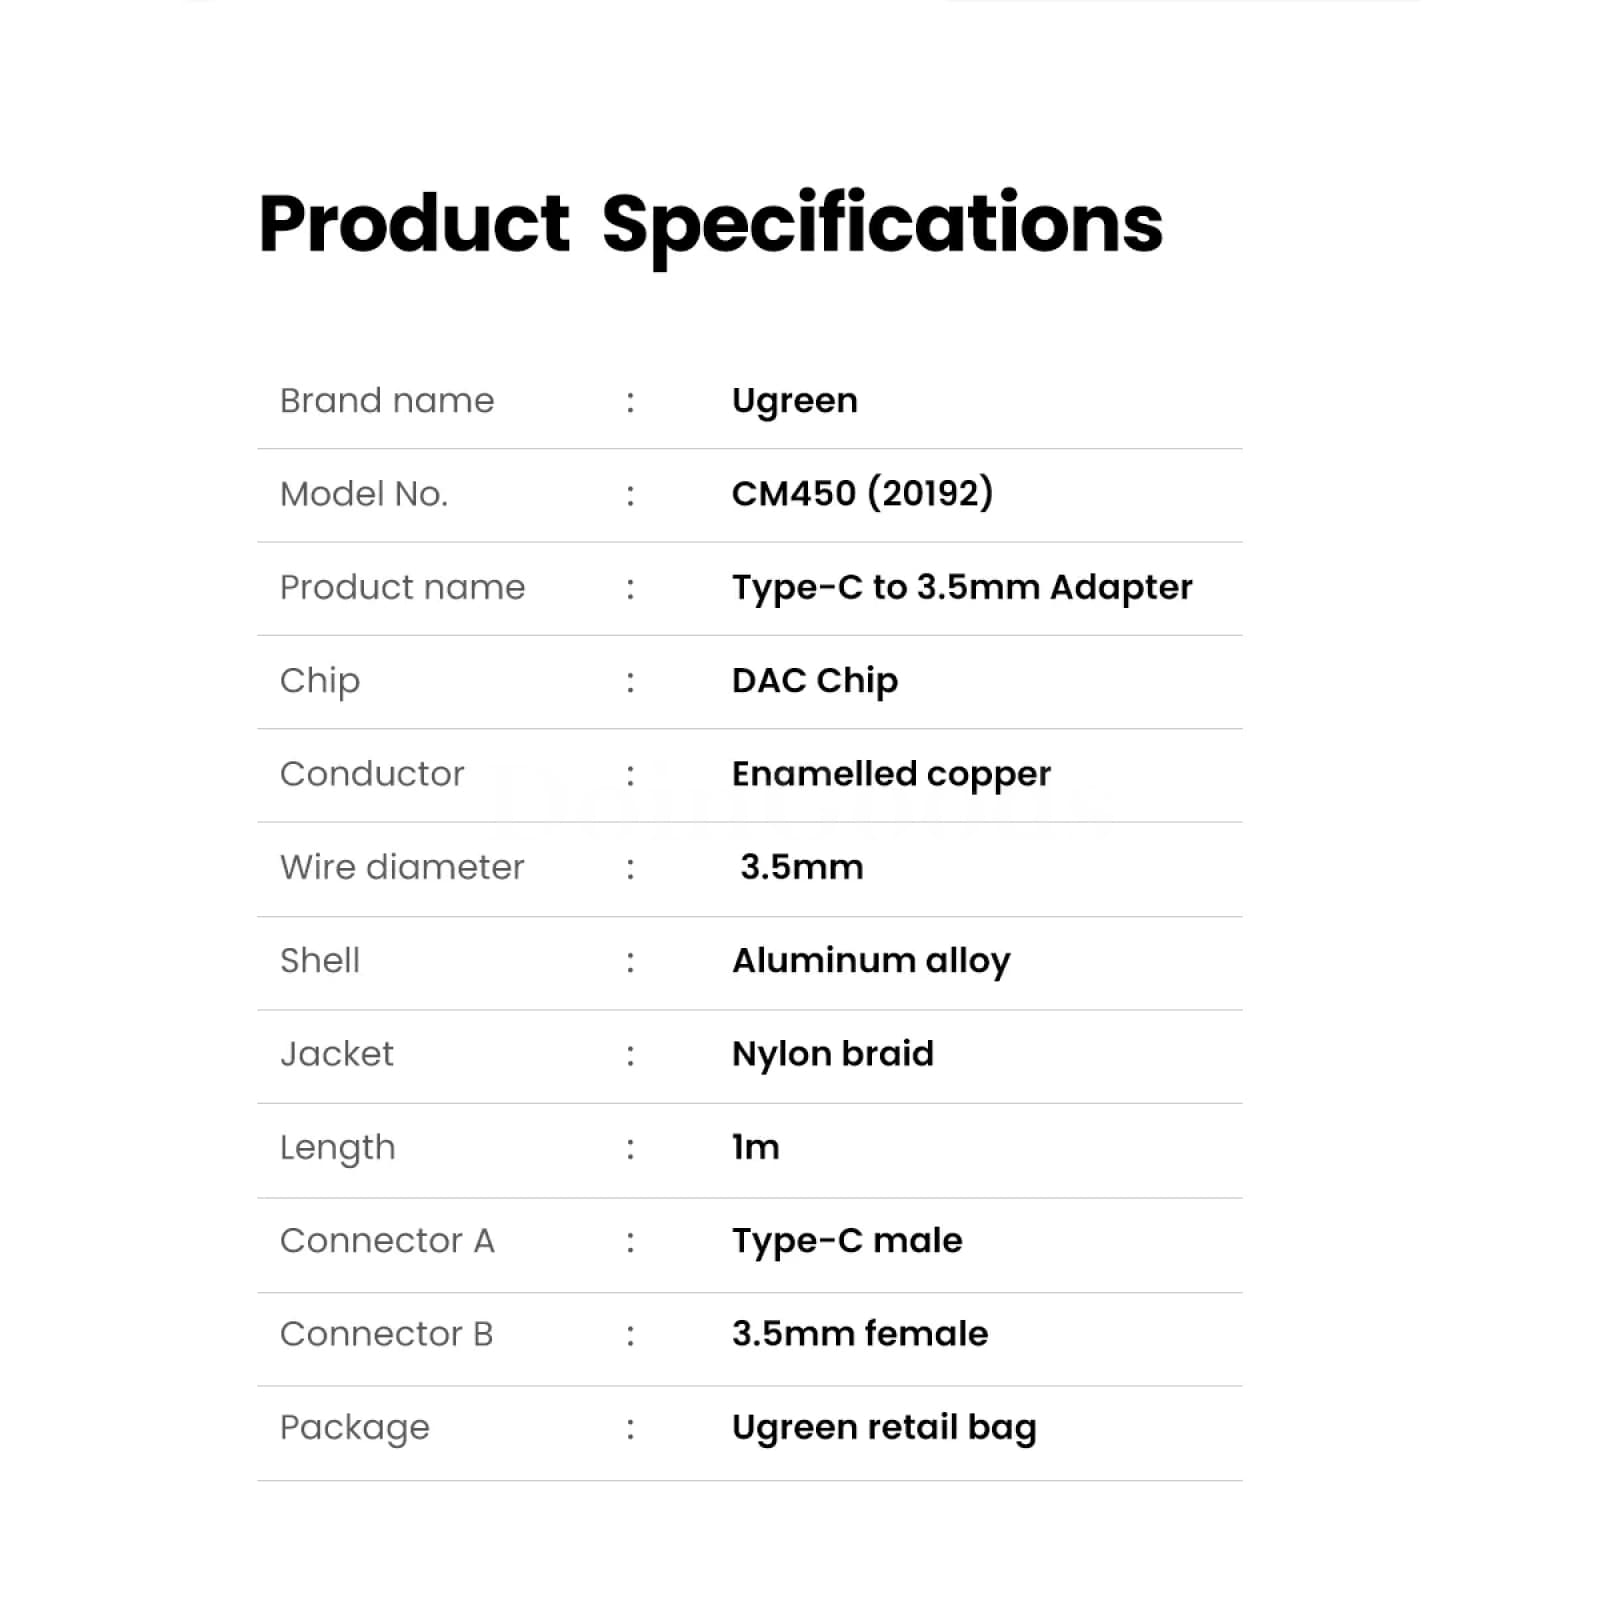The image size is (1600, 1600).
Task: Select the DAC Chip value
Action: pyautogui.click(x=814, y=681)
